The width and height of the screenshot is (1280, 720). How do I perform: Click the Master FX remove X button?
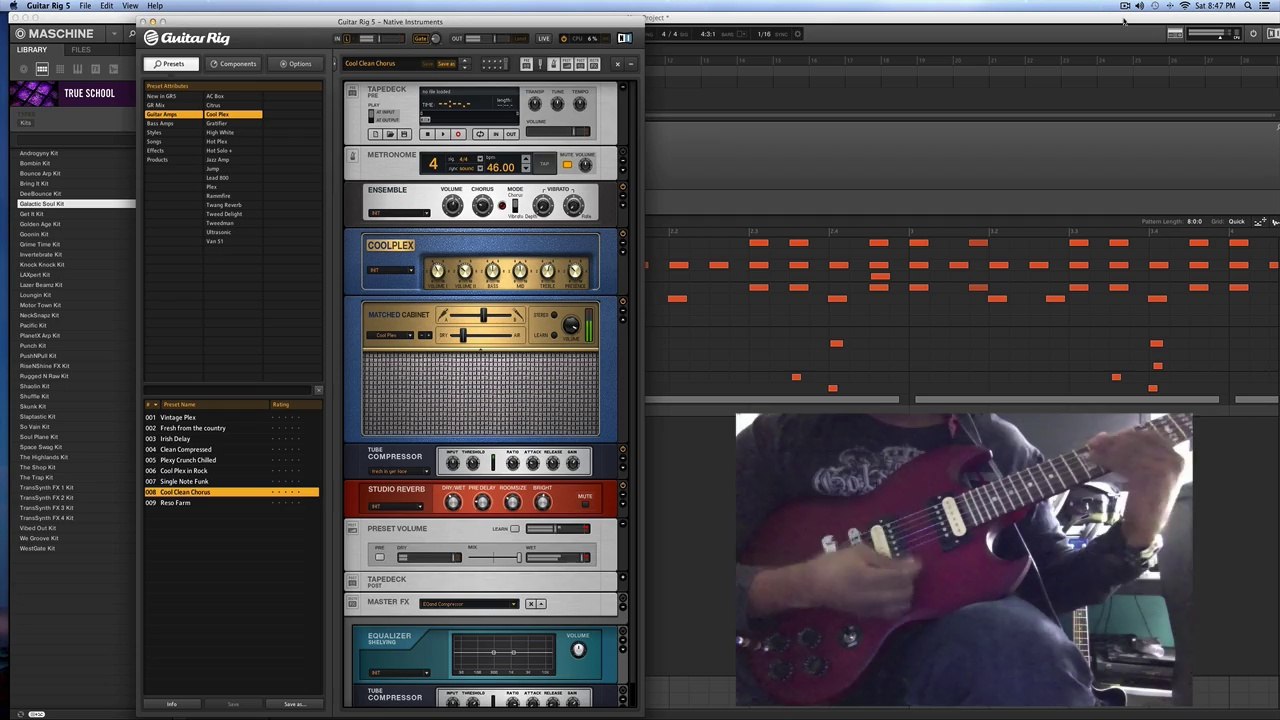[x=531, y=604]
